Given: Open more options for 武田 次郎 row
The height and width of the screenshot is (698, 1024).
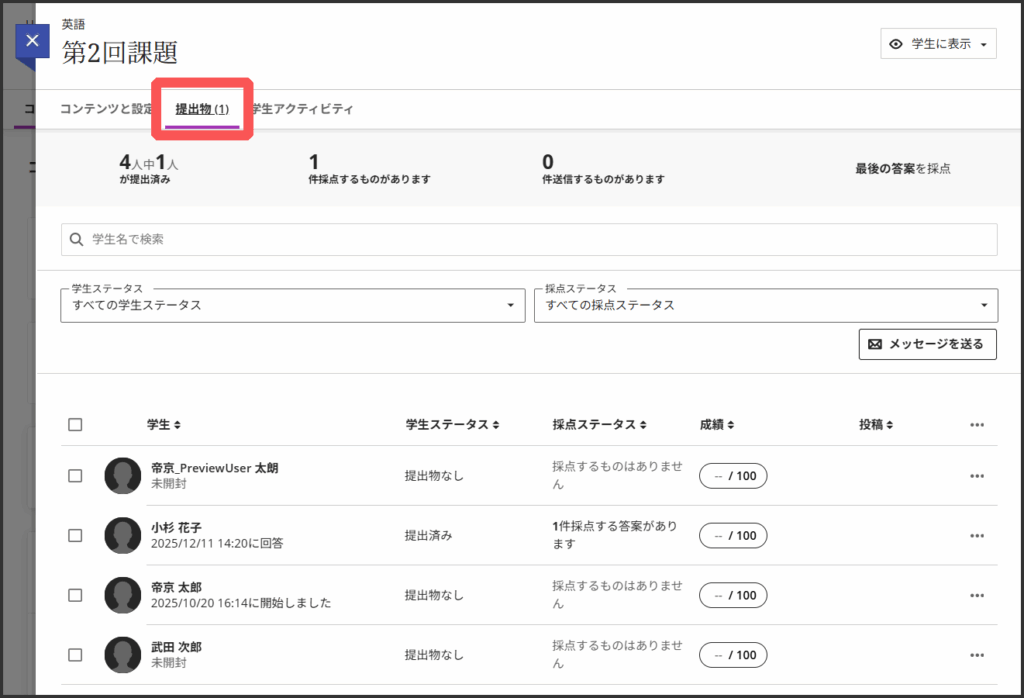Looking at the screenshot, I should pos(976,655).
